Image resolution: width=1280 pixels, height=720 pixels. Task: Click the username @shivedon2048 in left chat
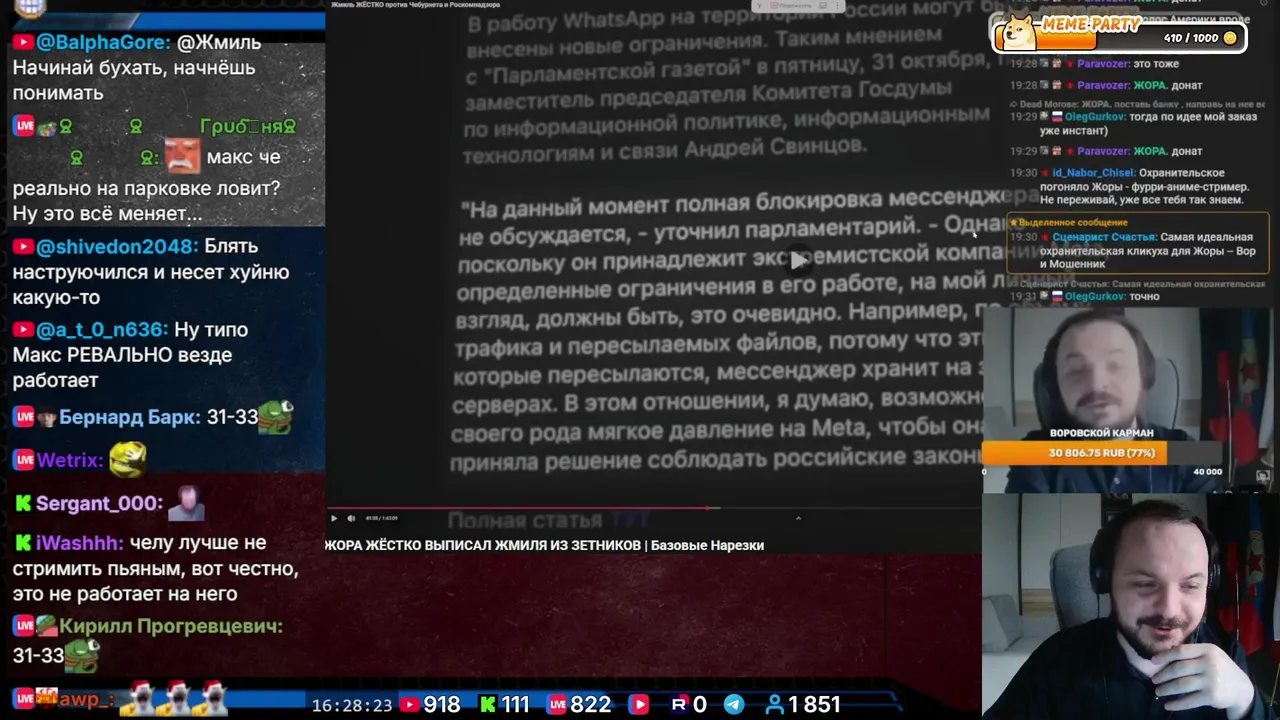[117, 246]
